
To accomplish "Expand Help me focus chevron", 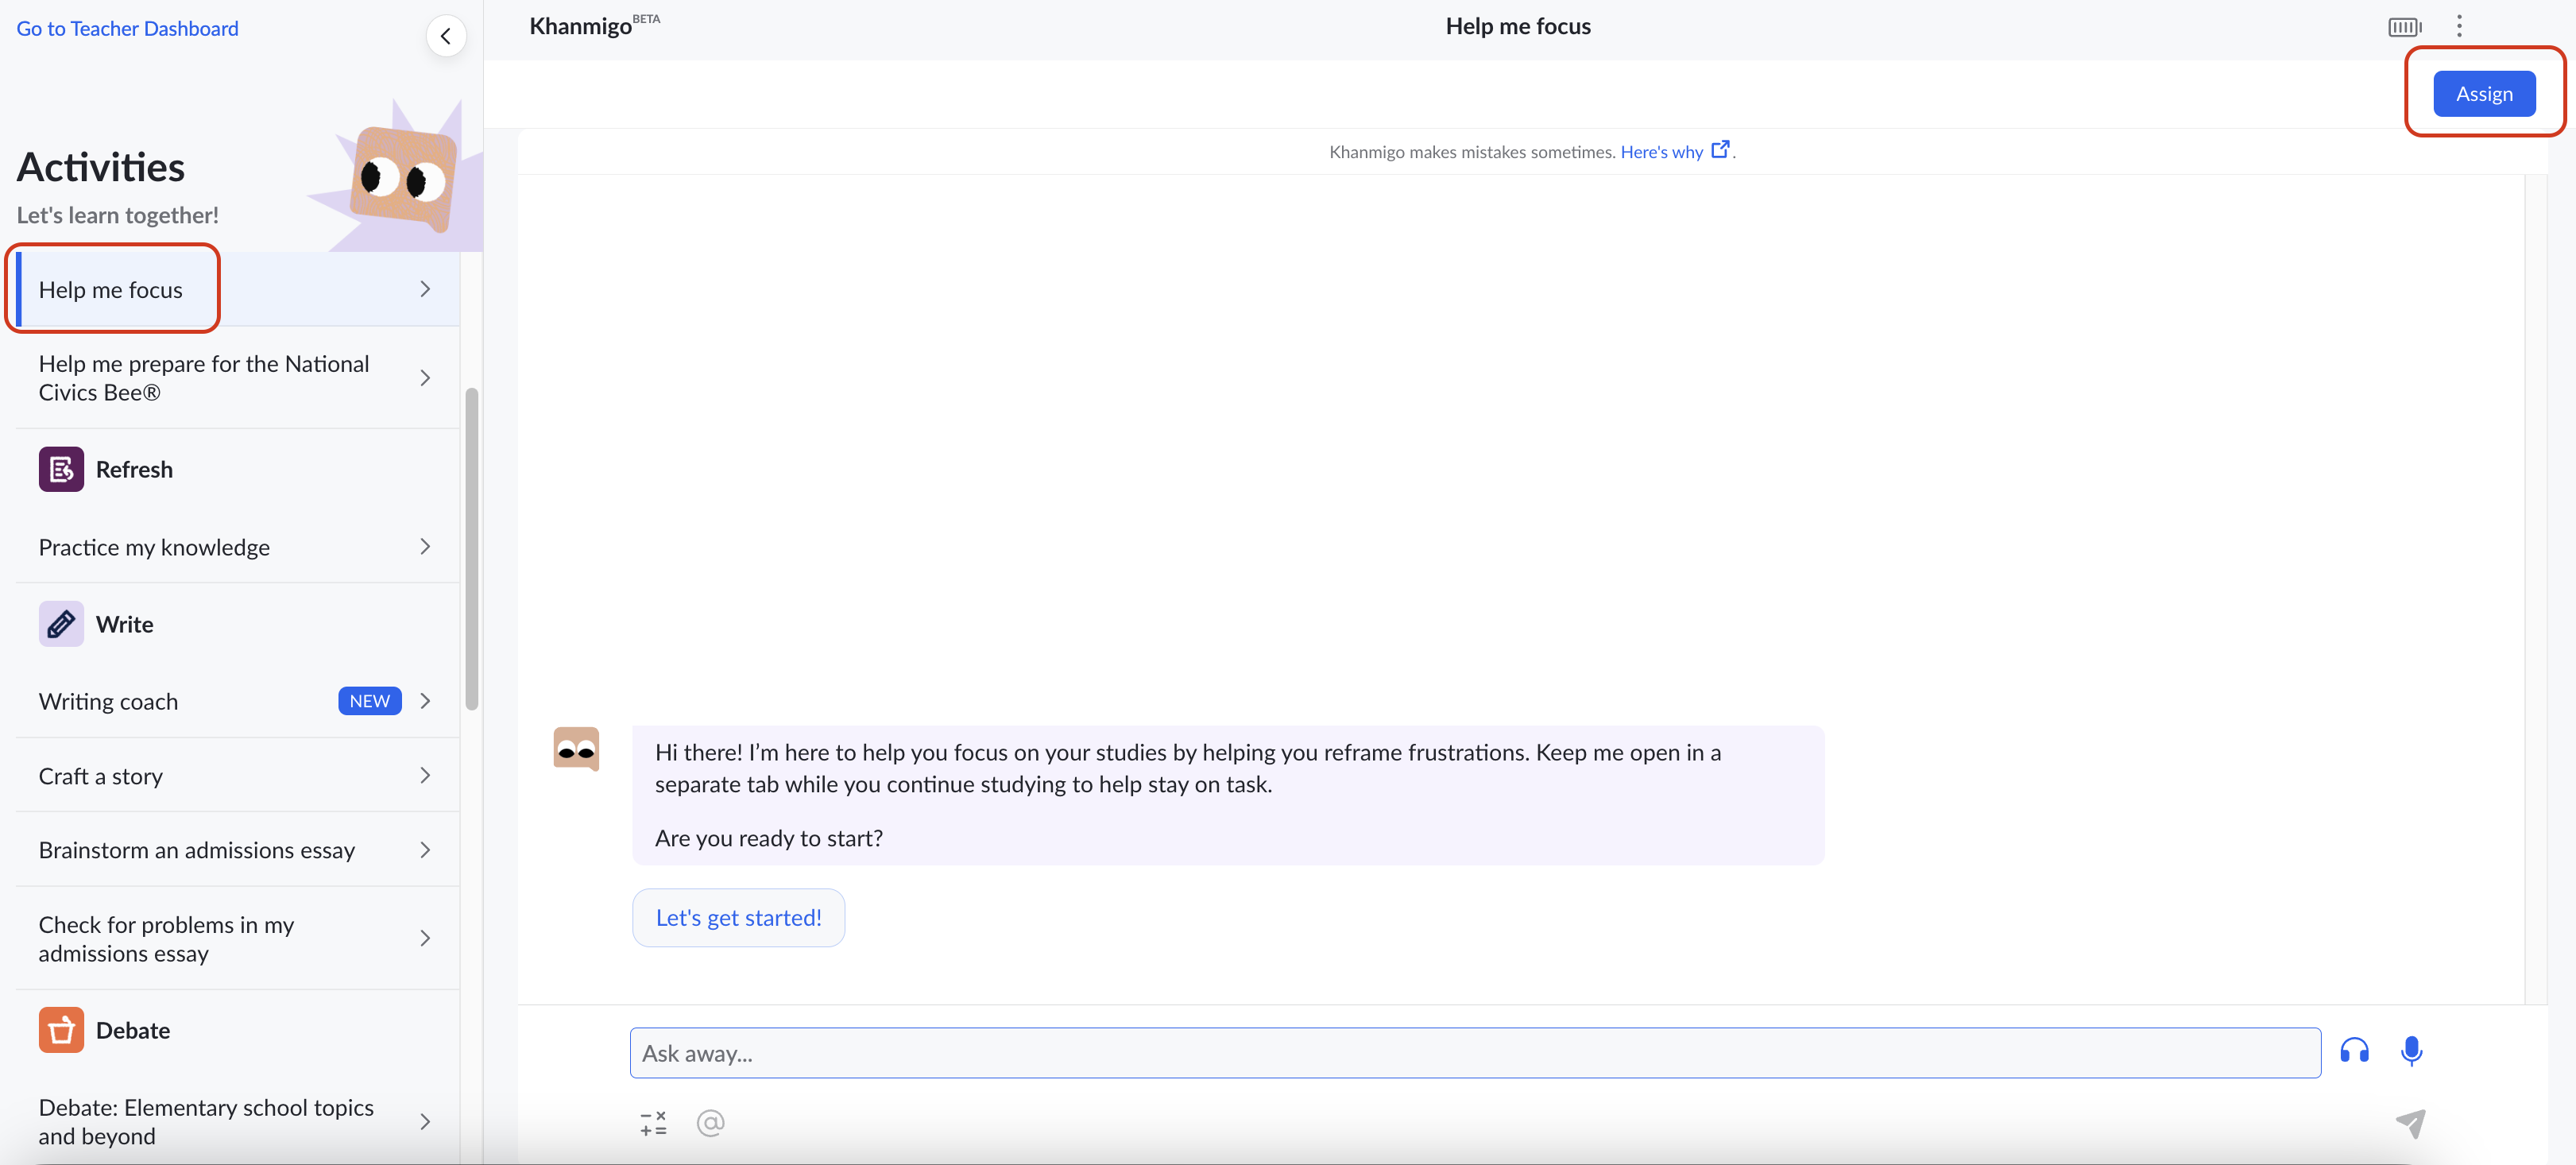I will tap(425, 289).
